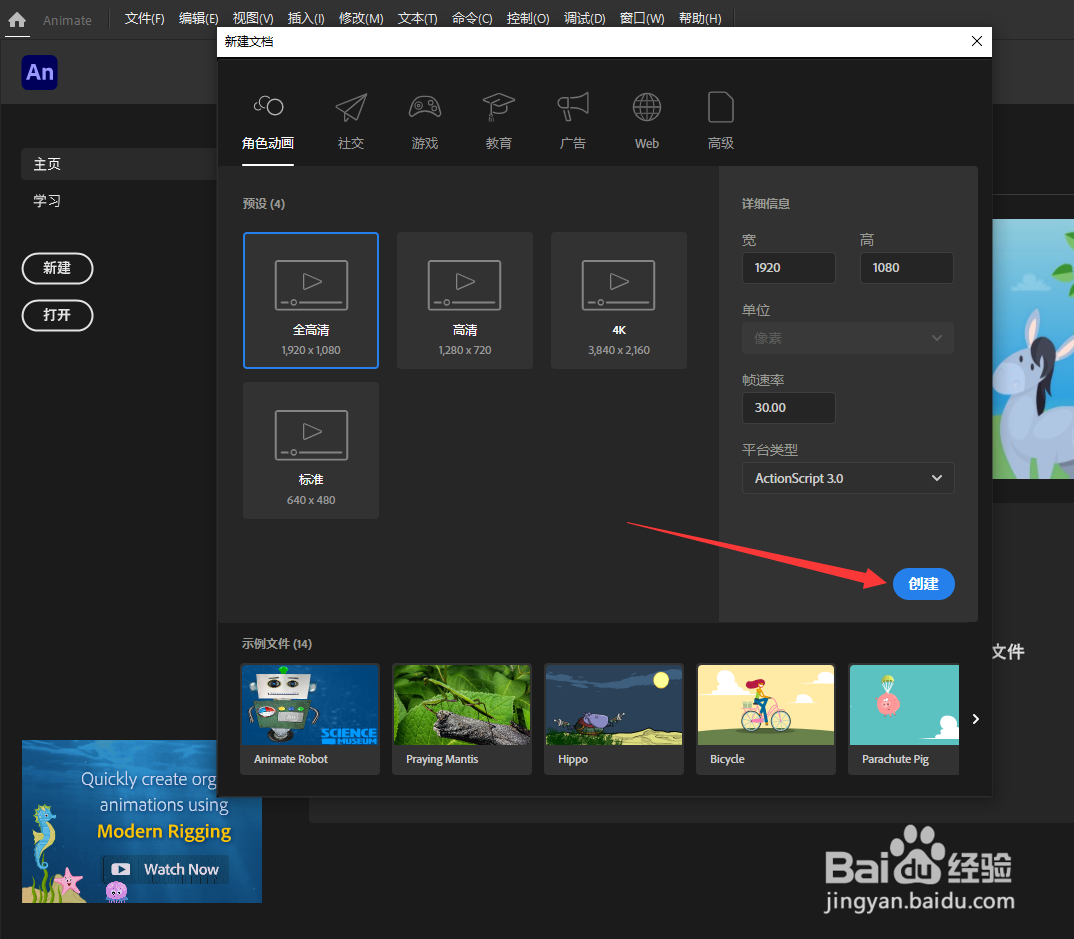This screenshot has width=1074, height=939.
Task: Click Watch Now on Modern Rigging banner
Action: click(165, 869)
